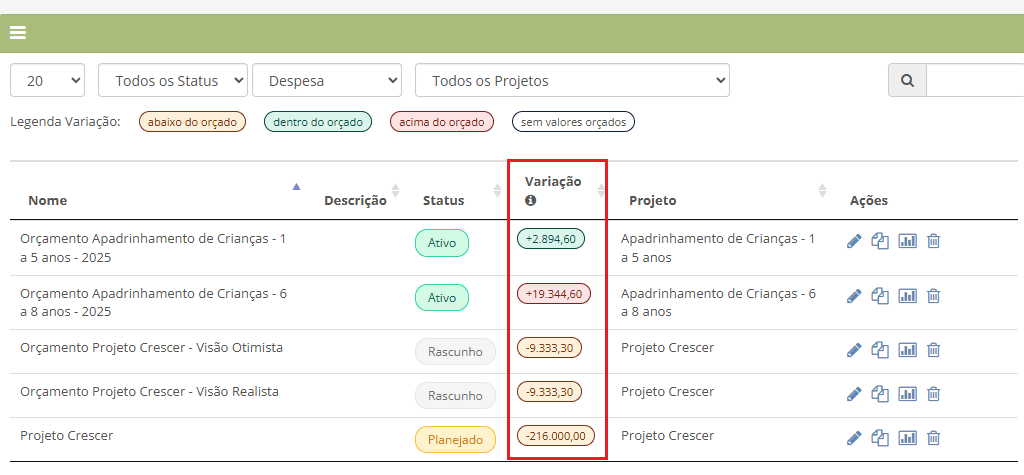Viewport: 1024px width, 475px height.
Task: Expand the Todos os Projetos dropdown
Action: point(572,81)
